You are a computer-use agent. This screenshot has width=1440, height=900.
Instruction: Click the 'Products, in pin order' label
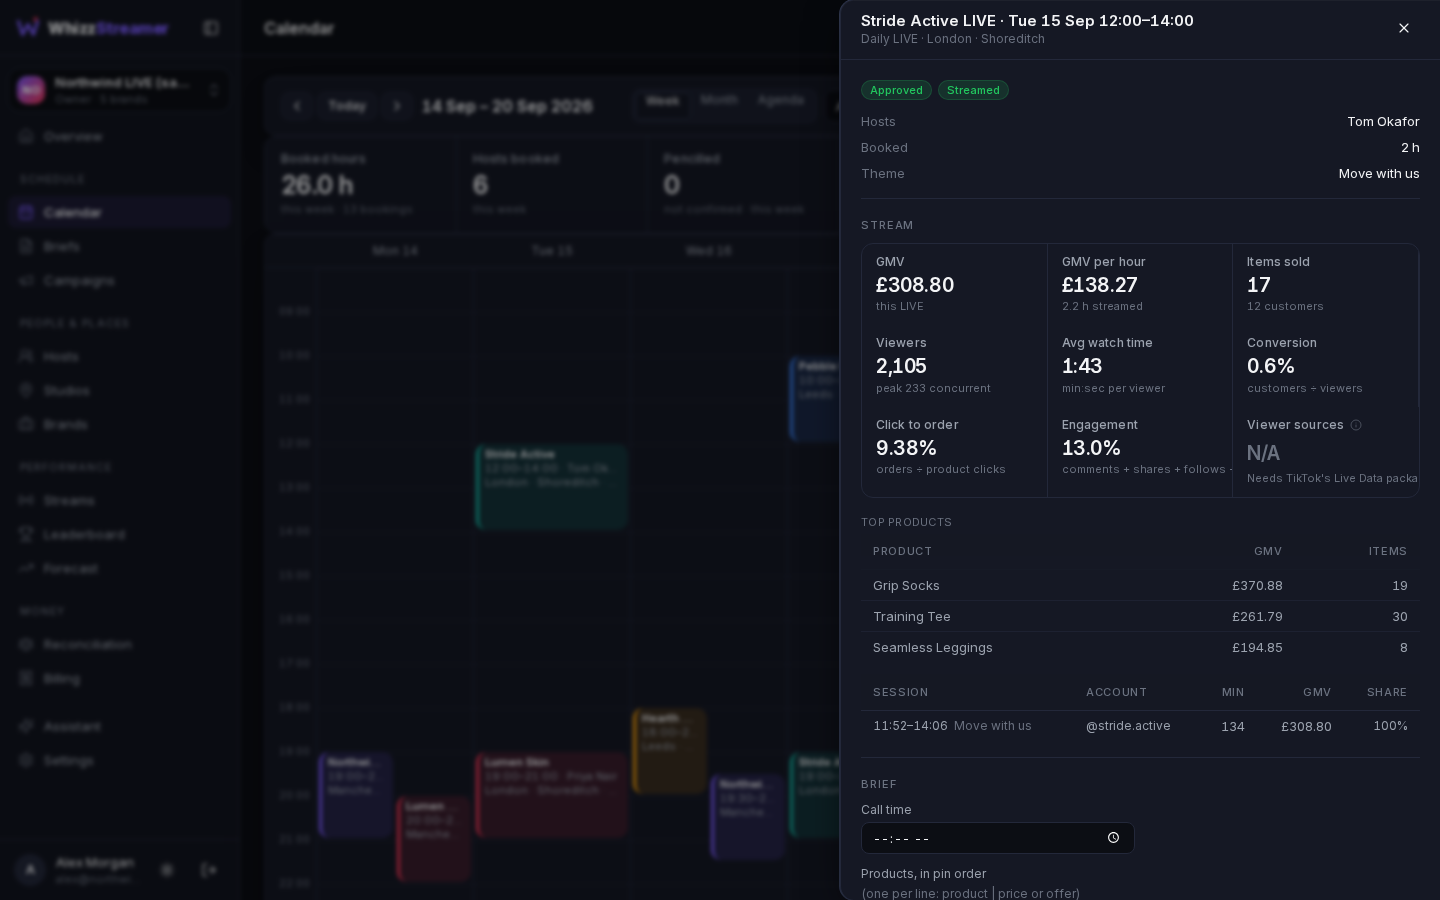[x=923, y=874]
